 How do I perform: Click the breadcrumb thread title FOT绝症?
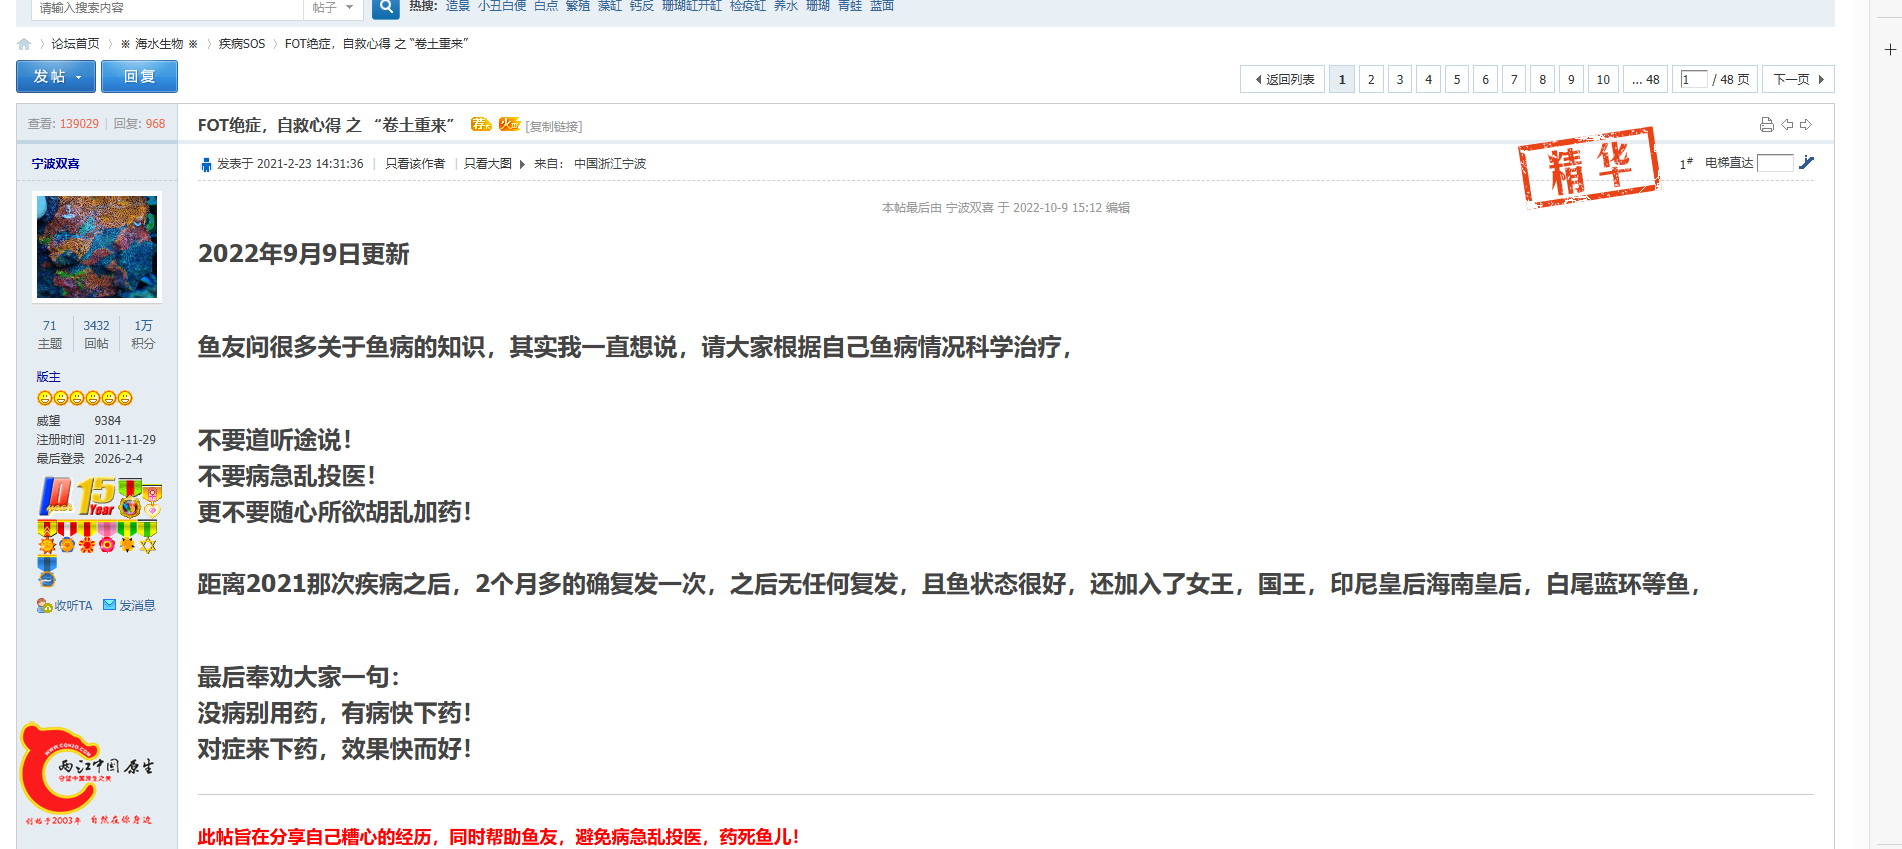coord(376,44)
